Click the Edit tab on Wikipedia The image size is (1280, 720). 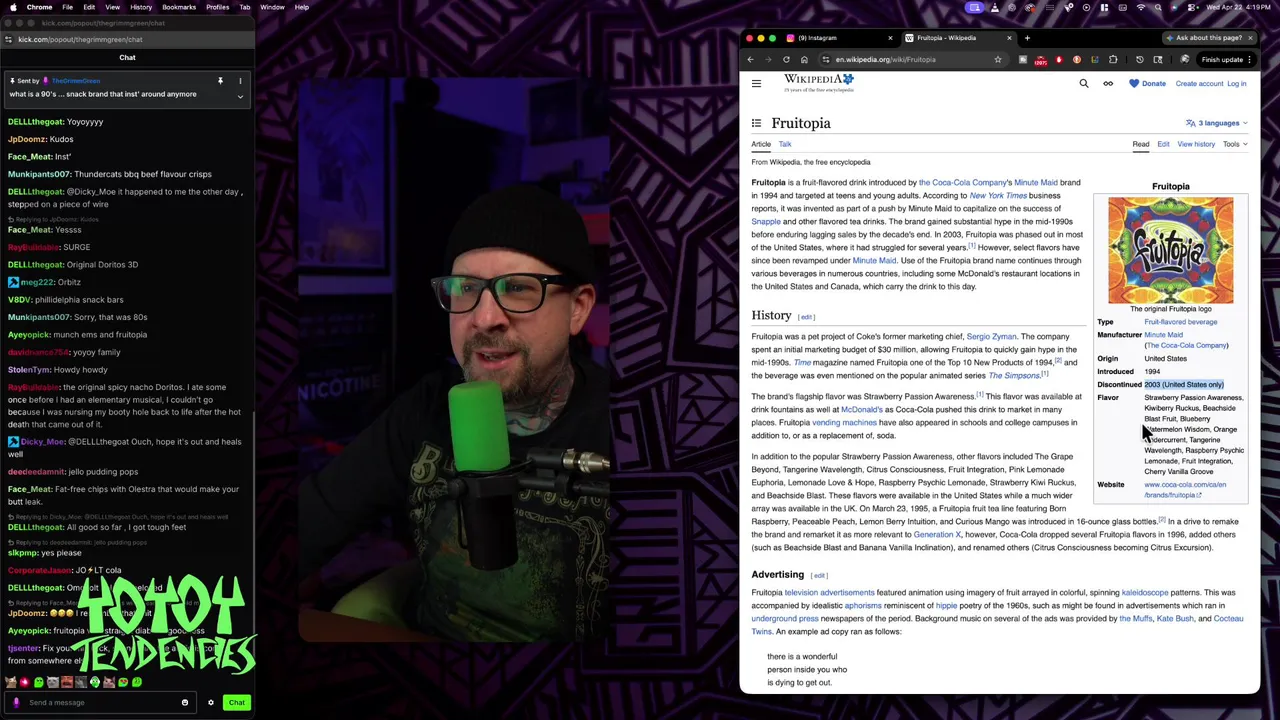pyautogui.click(x=1163, y=144)
